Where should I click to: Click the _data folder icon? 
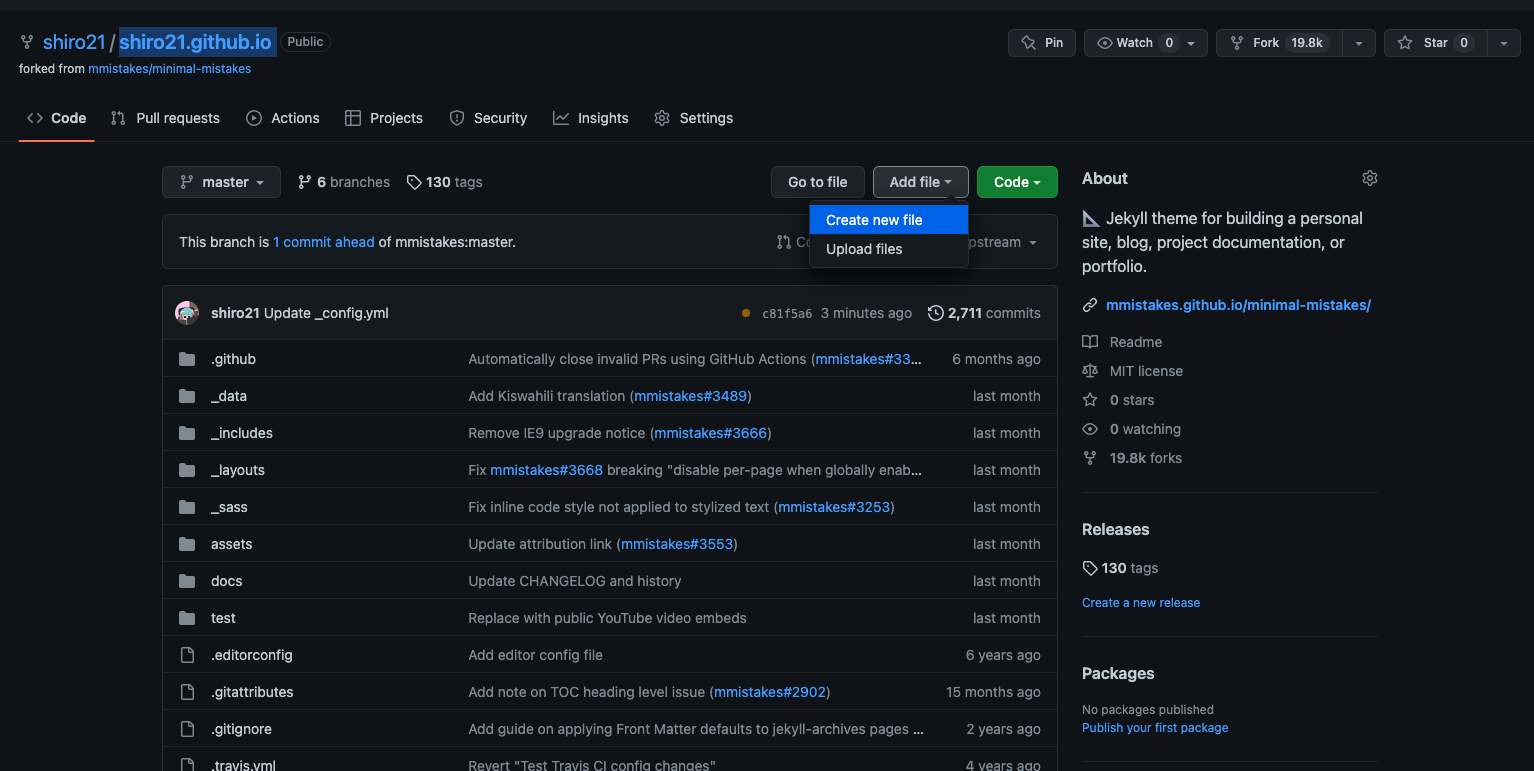click(187, 396)
